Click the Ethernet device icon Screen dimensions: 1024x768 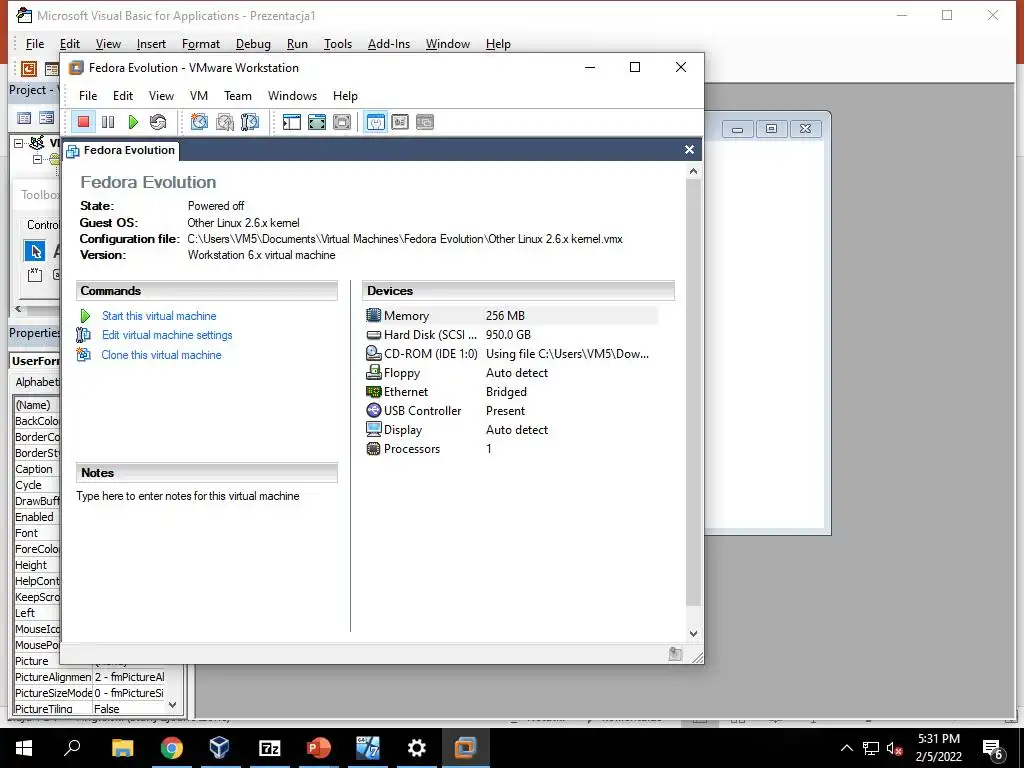pyautogui.click(x=374, y=392)
